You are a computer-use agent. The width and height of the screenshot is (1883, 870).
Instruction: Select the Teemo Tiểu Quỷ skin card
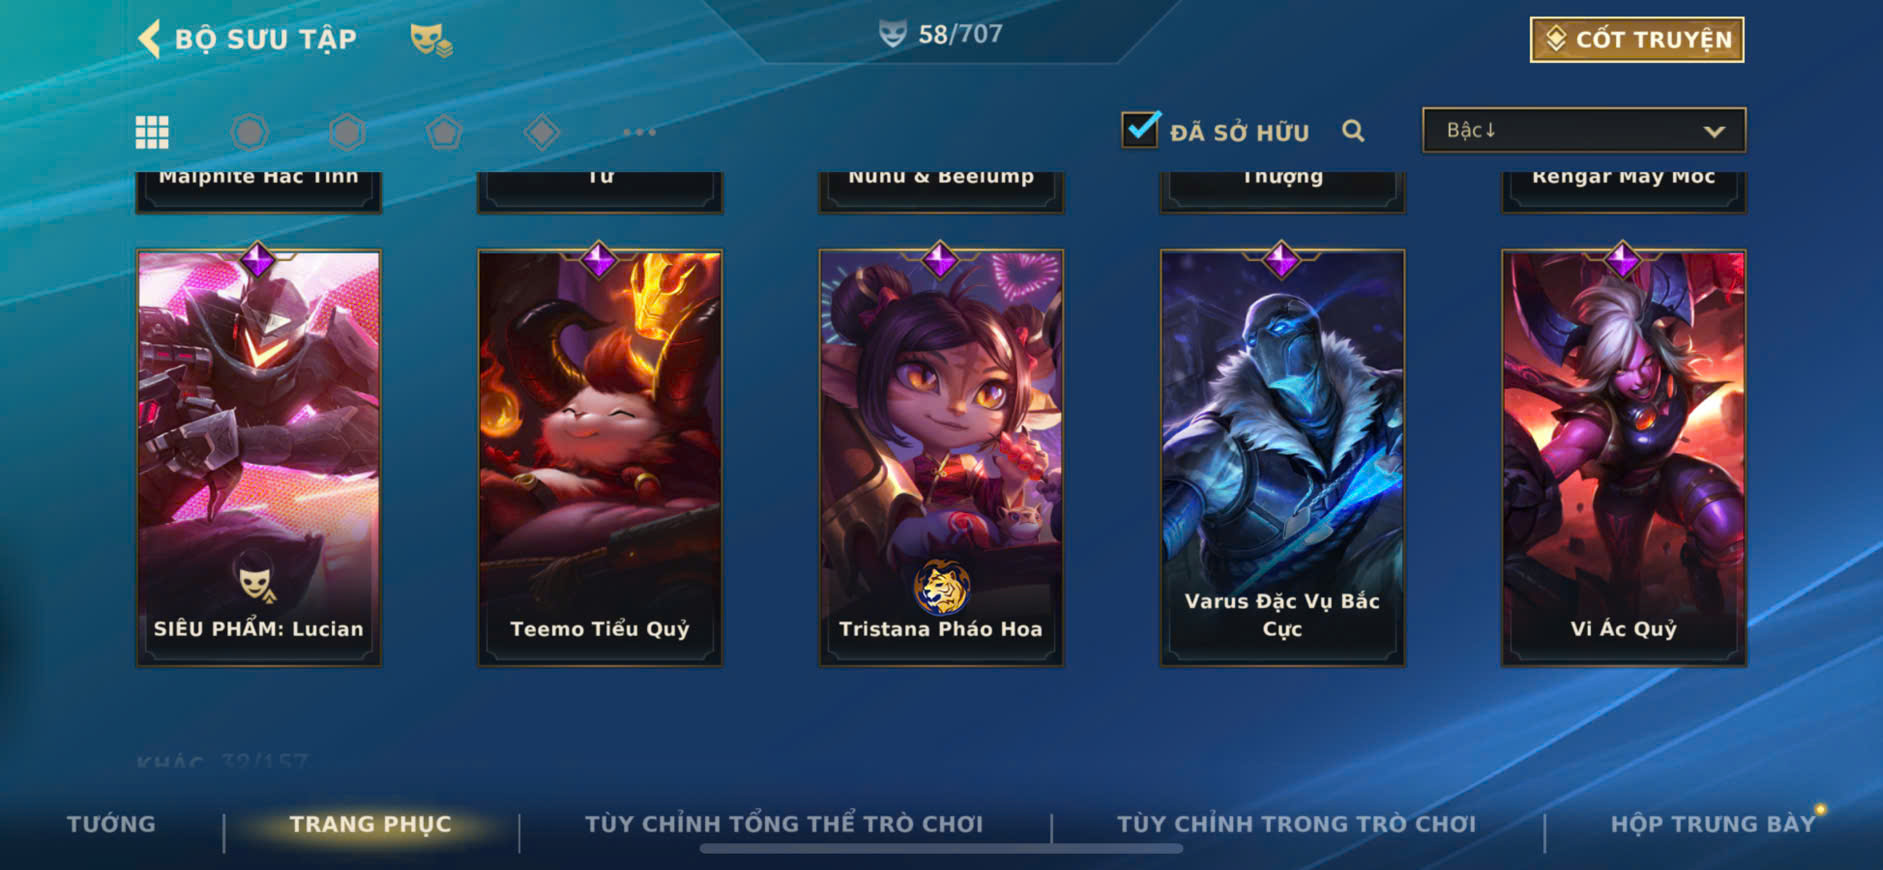point(600,458)
